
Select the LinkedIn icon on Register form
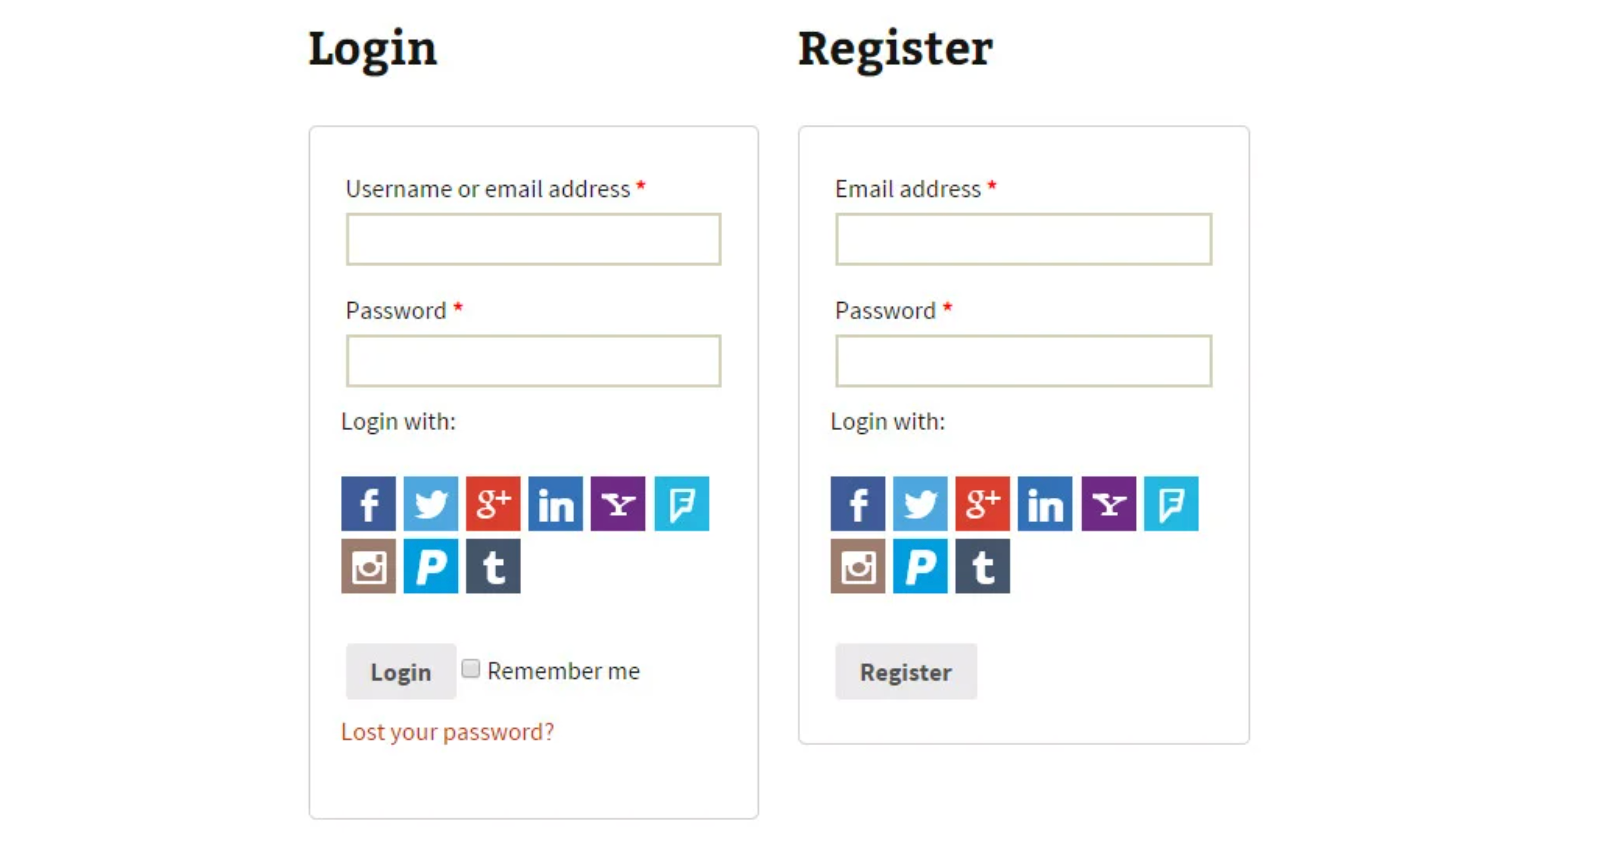(1044, 504)
